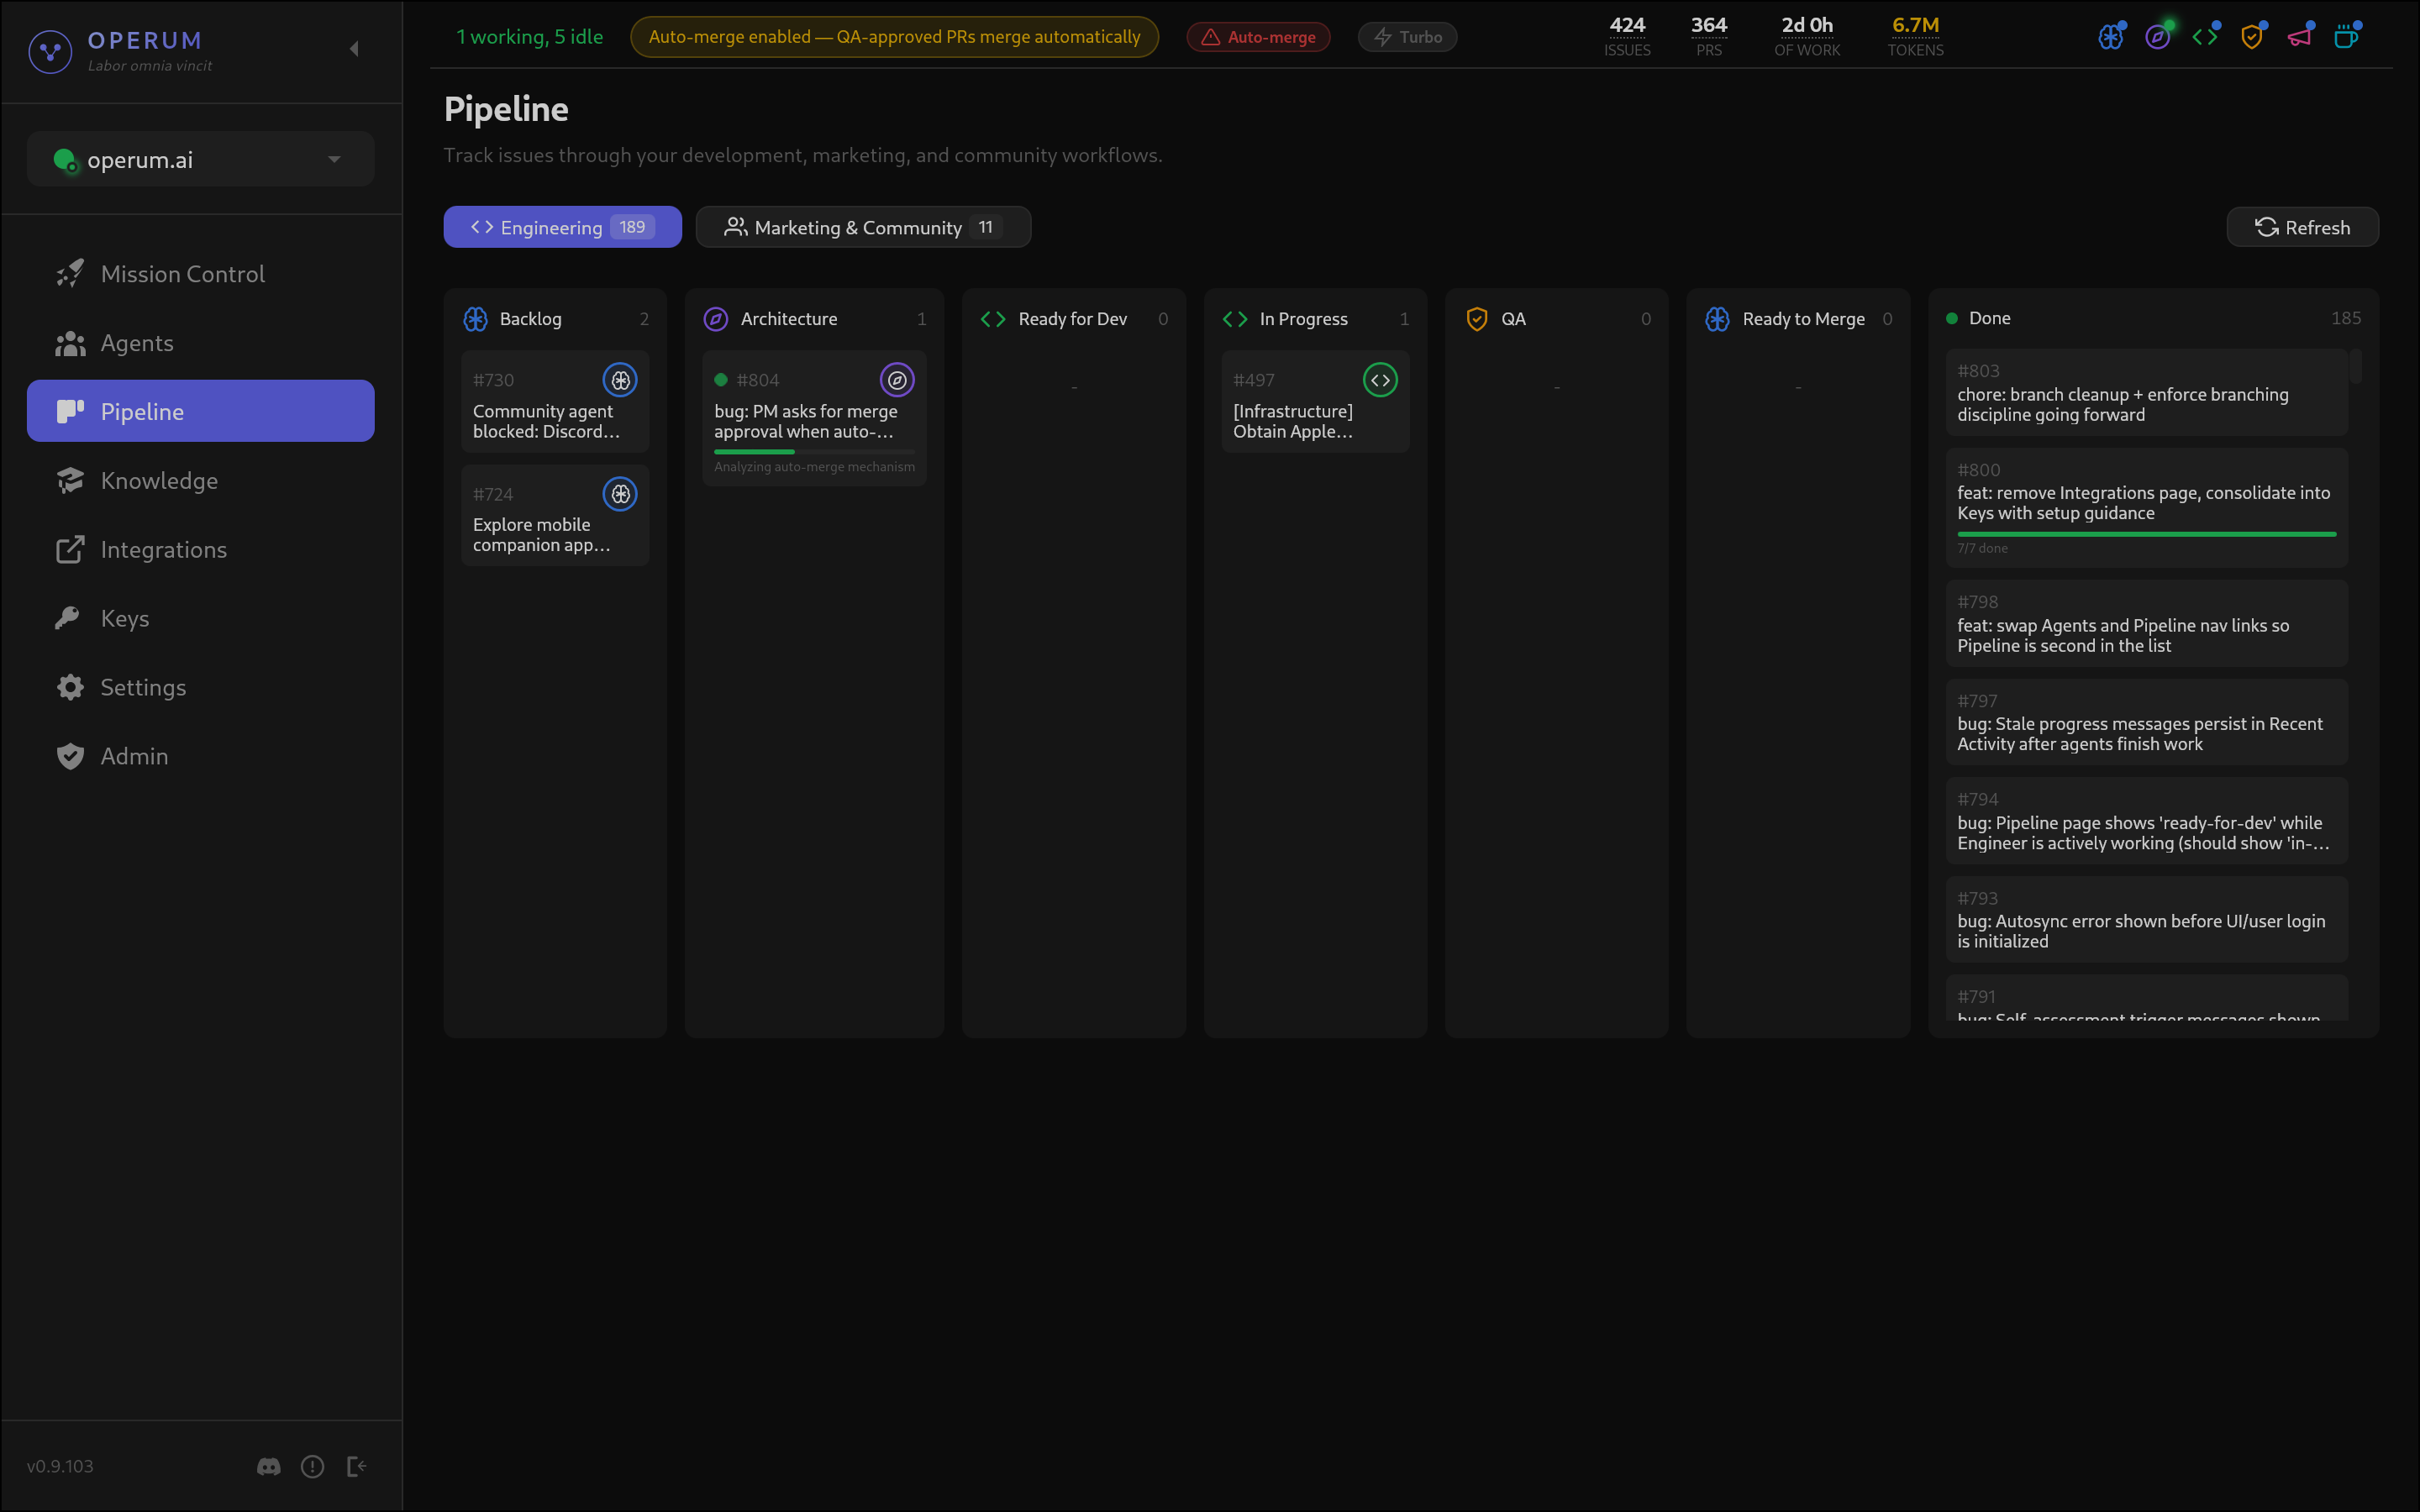The image size is (2420, 1512).
Task: Expand issue #804 card in Architecture column
Action: click(x=814, y=420)
